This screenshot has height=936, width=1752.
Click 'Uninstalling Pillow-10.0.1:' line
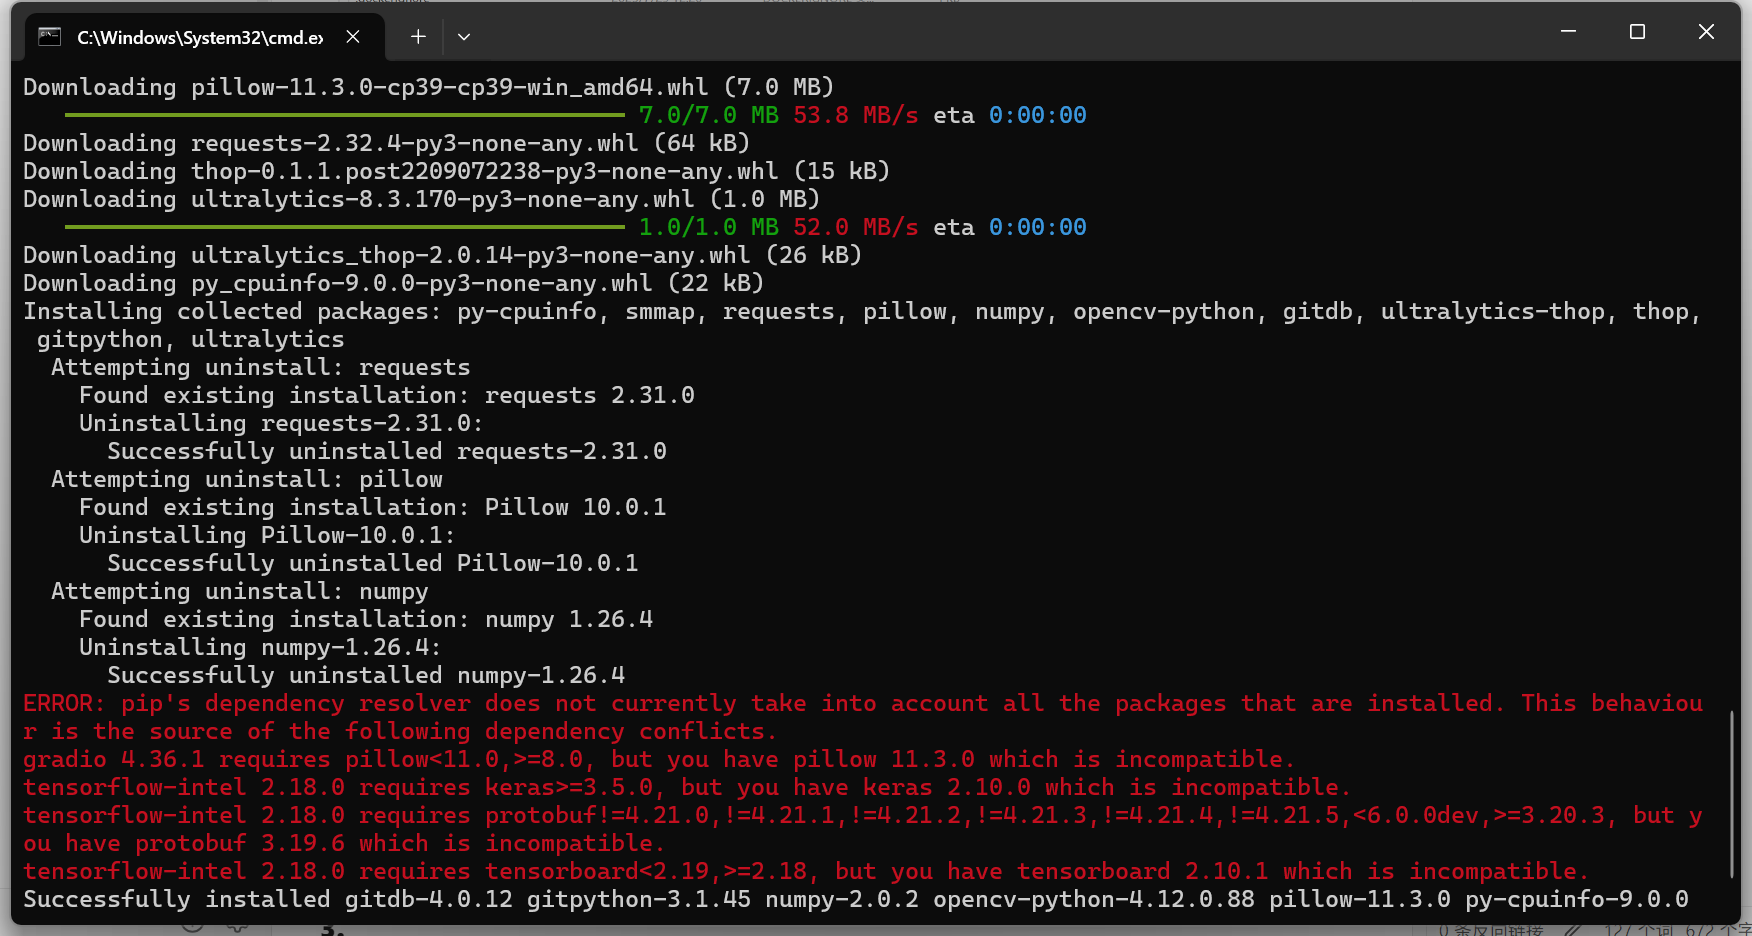(268, 535)
